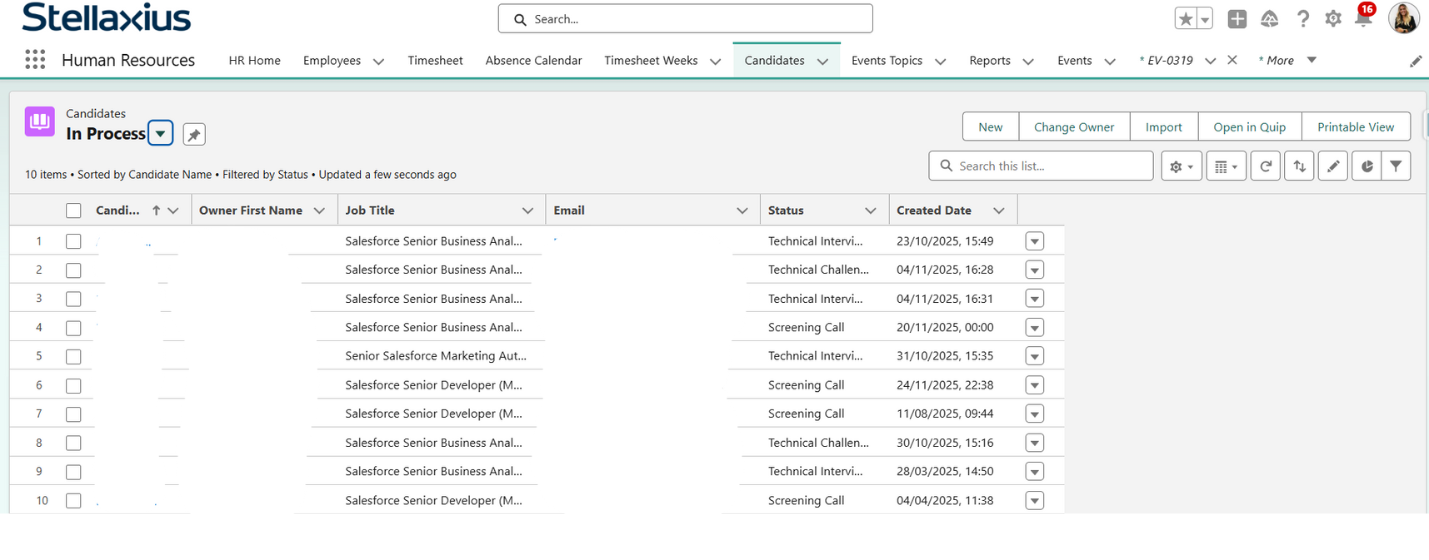Open the Timesheet tab
1429x560 pixels.
point(435,60)
